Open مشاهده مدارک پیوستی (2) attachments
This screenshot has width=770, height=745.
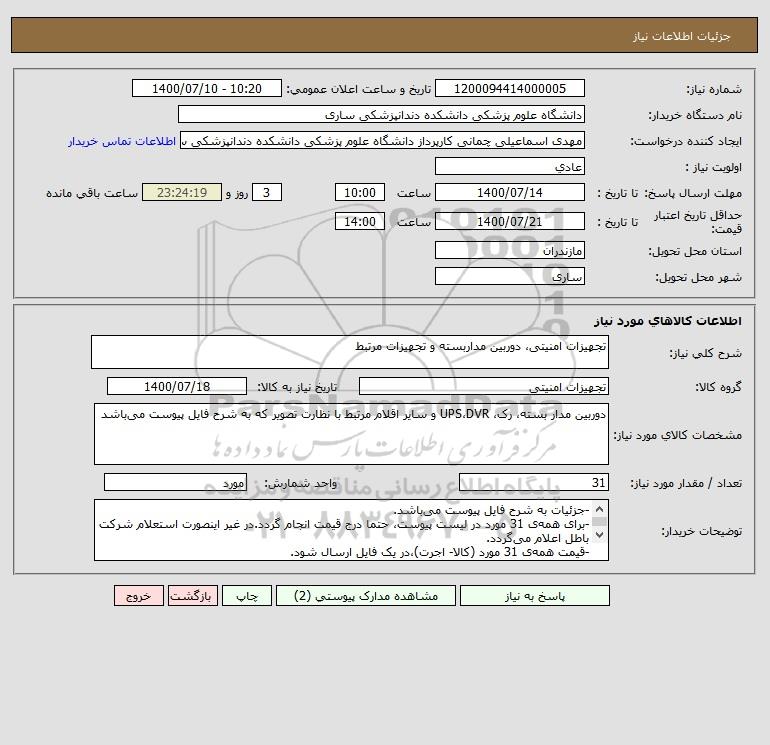pyautogui.click(x=366, y=596)
